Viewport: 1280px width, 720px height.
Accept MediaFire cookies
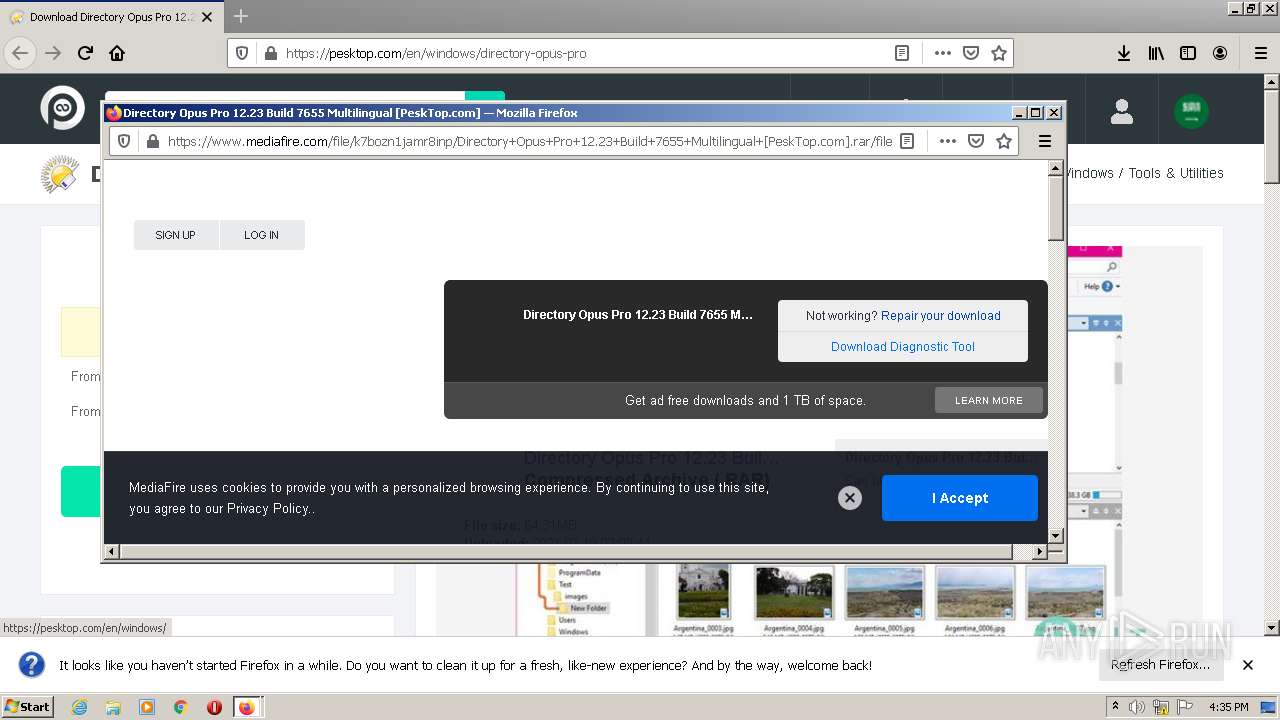pos(960,497)
